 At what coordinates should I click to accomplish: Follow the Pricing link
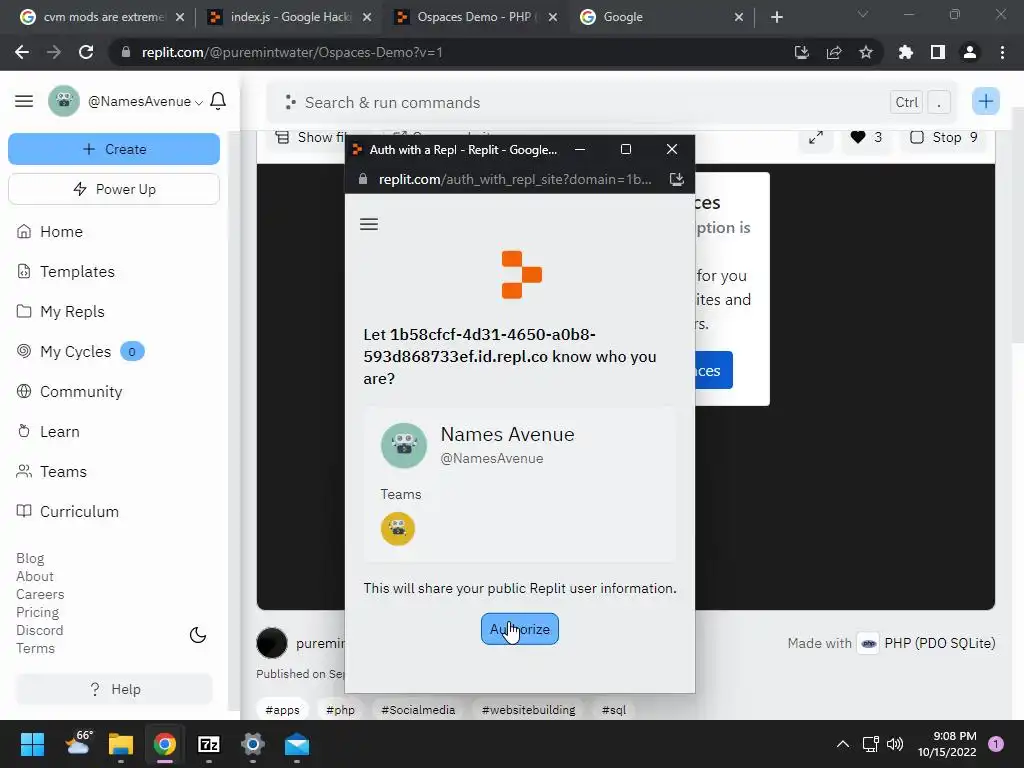[x=37, y=613]
